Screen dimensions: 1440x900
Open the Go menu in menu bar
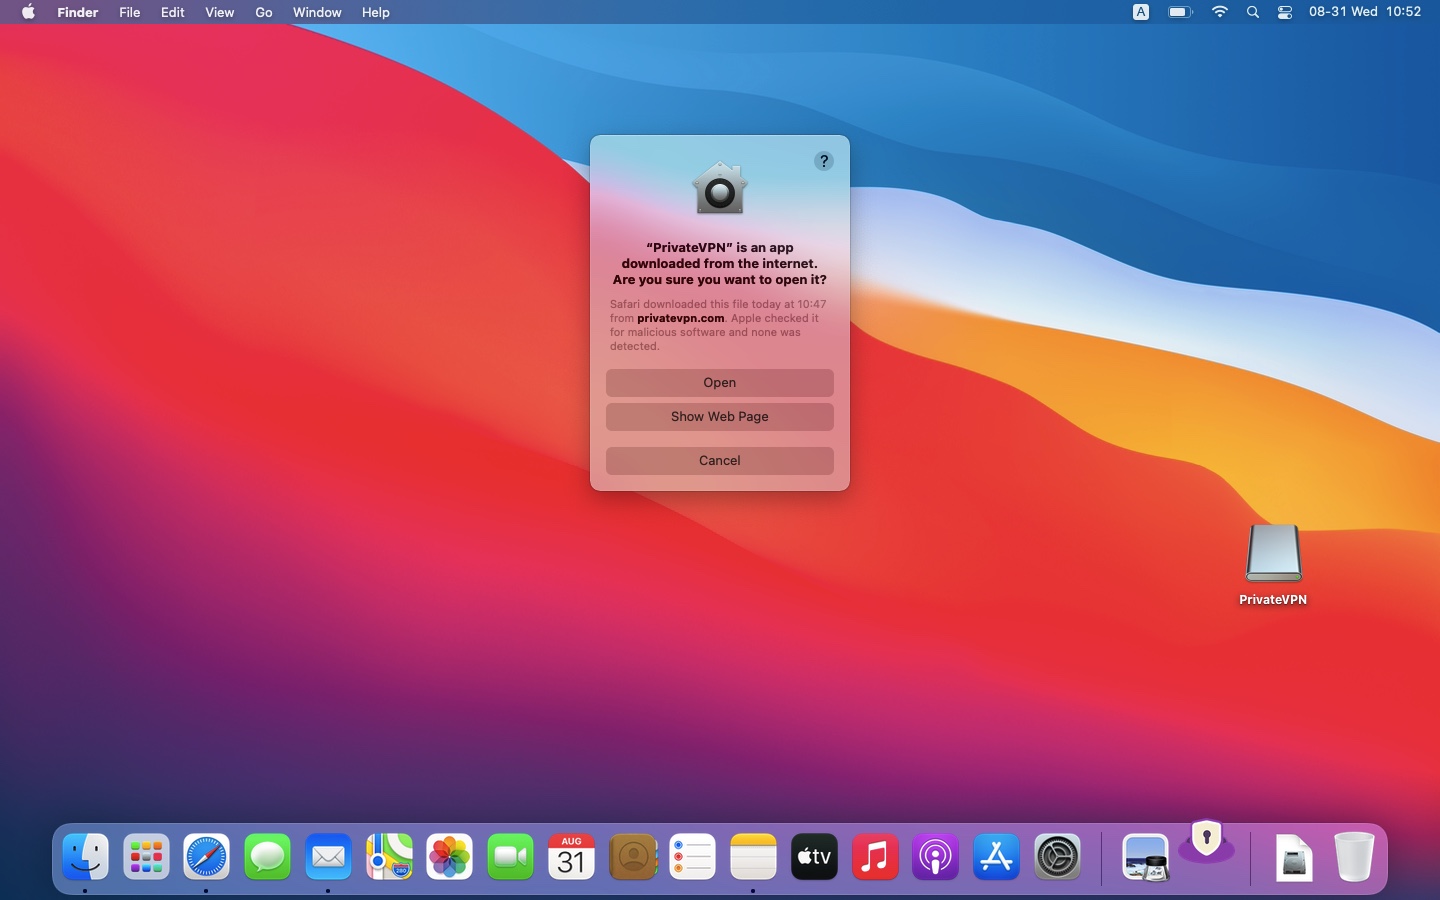(263, 12)
